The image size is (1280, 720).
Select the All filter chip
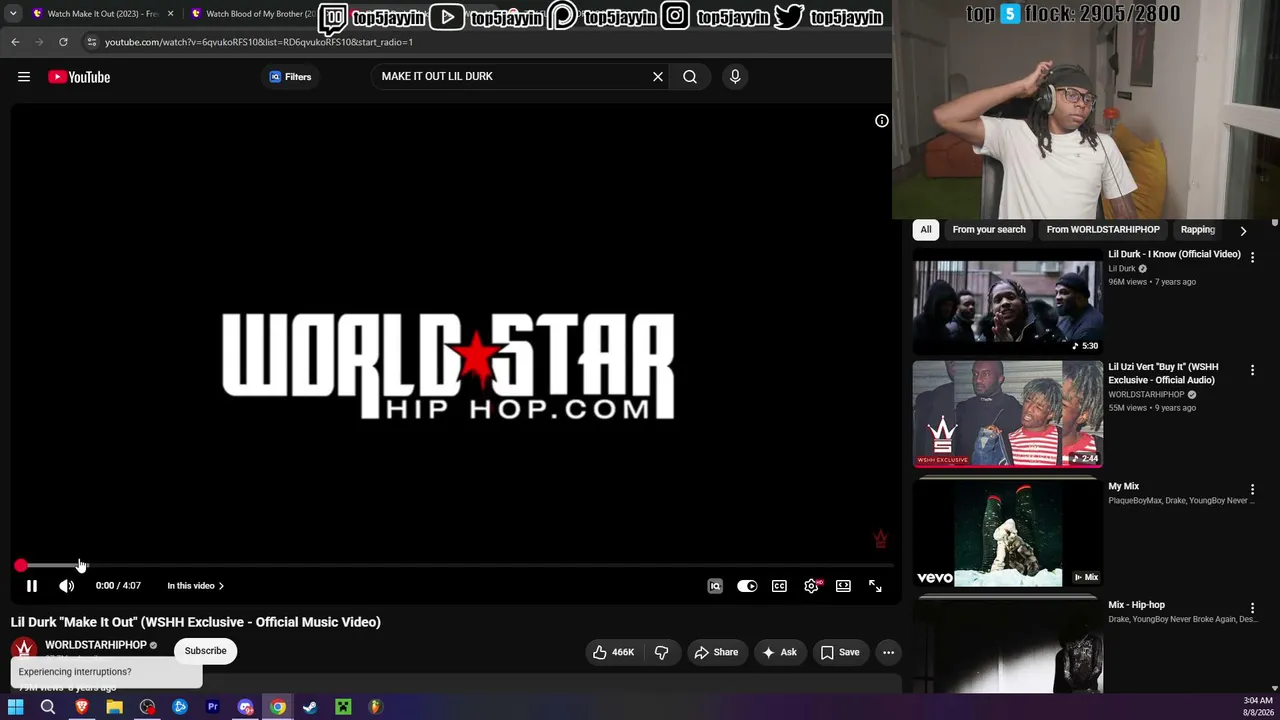(926, 230)
